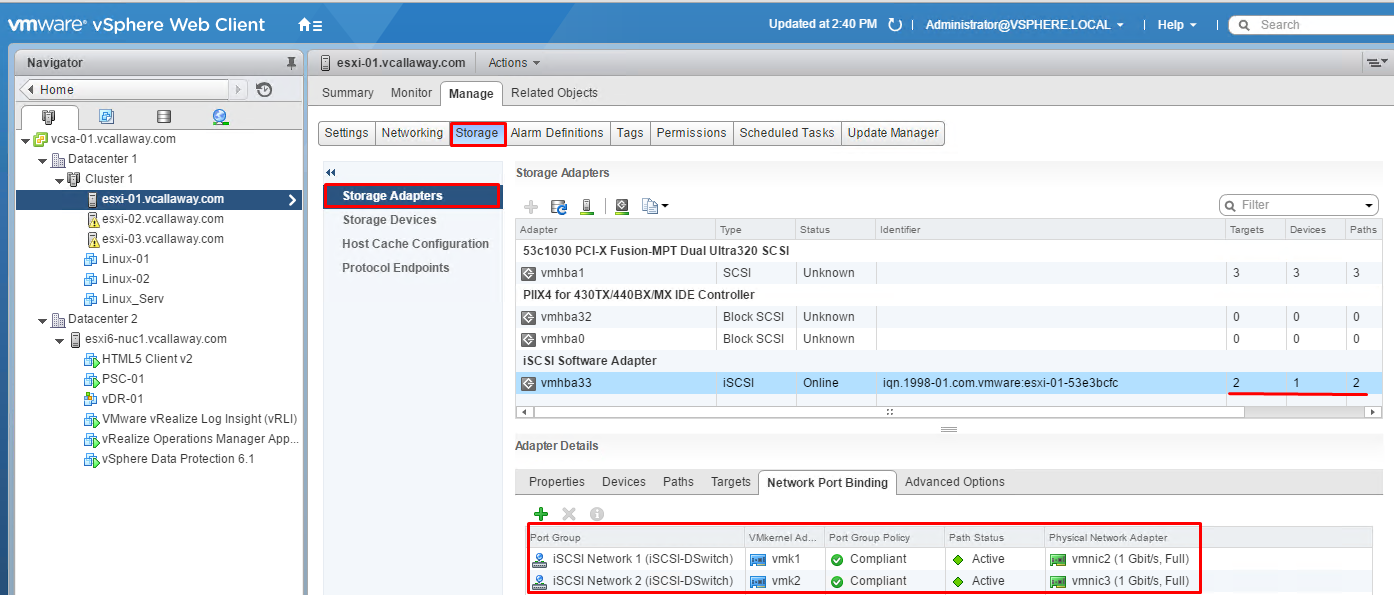Rescan the selected storage adapter
Image resolution: width=1394 pixels, height=595 pixels.
(622, 206)
